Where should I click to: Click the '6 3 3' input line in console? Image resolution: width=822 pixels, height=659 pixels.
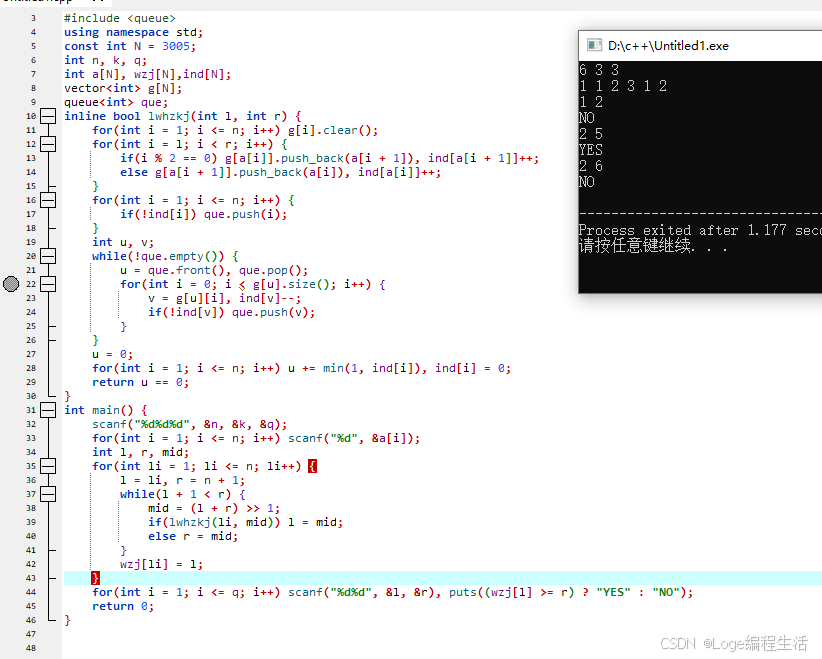coord(599,70)
